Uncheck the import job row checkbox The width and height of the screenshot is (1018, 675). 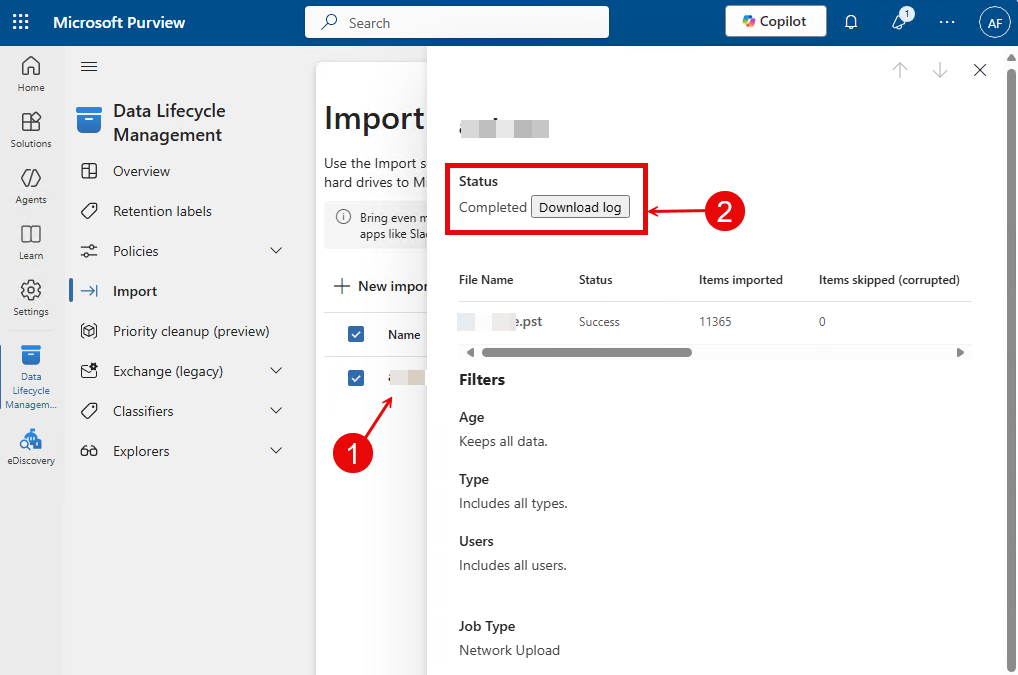tap(356, 378)
